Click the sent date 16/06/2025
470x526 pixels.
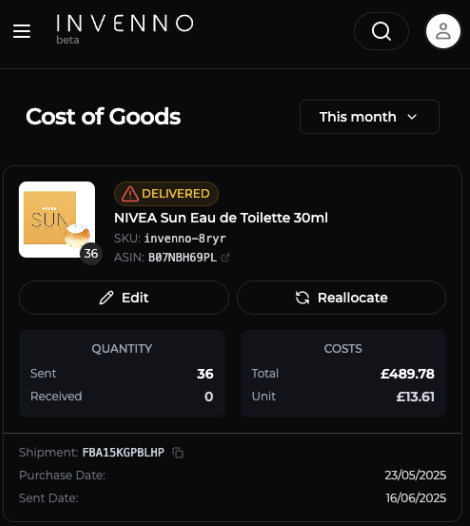(416, 498)
